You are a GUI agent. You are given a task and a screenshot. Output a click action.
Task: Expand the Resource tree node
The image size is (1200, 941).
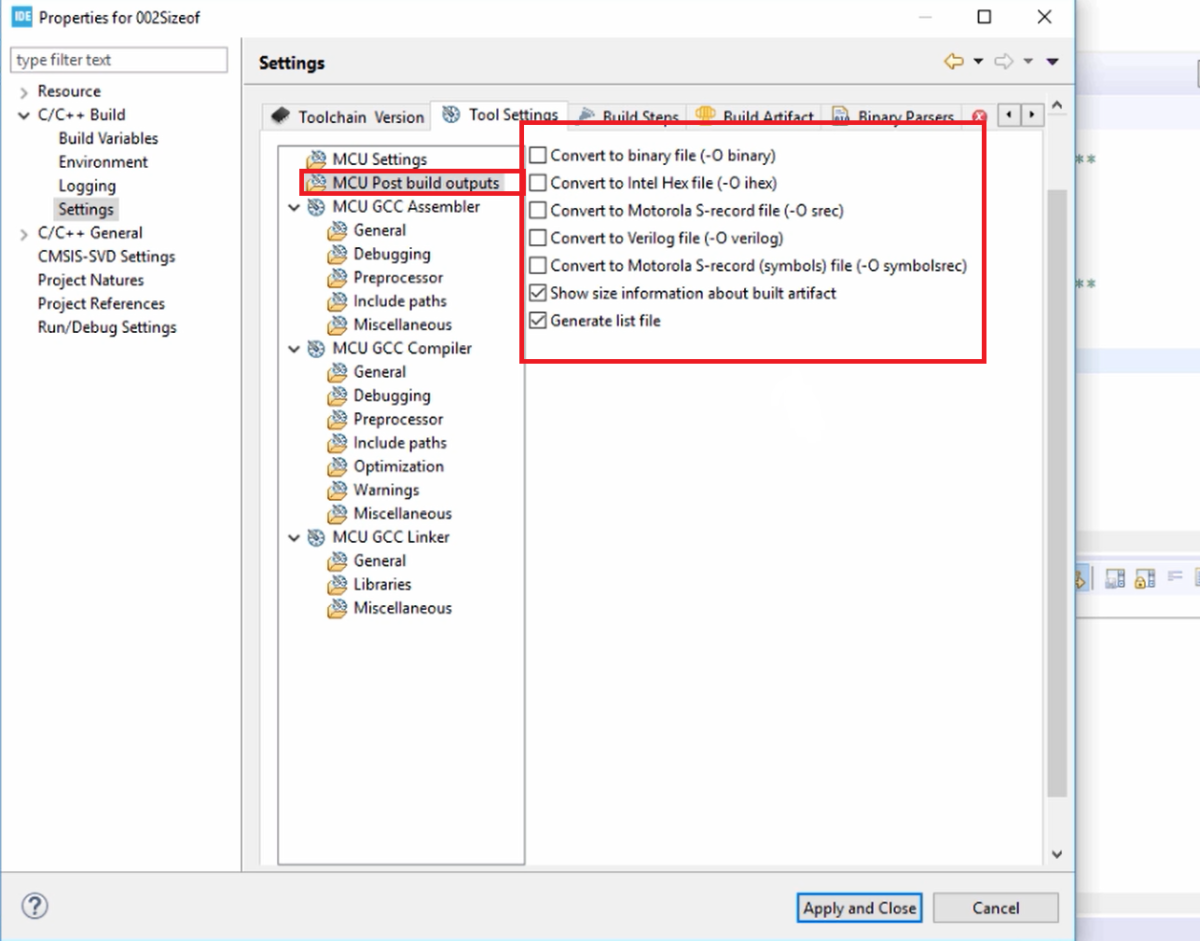24,92
